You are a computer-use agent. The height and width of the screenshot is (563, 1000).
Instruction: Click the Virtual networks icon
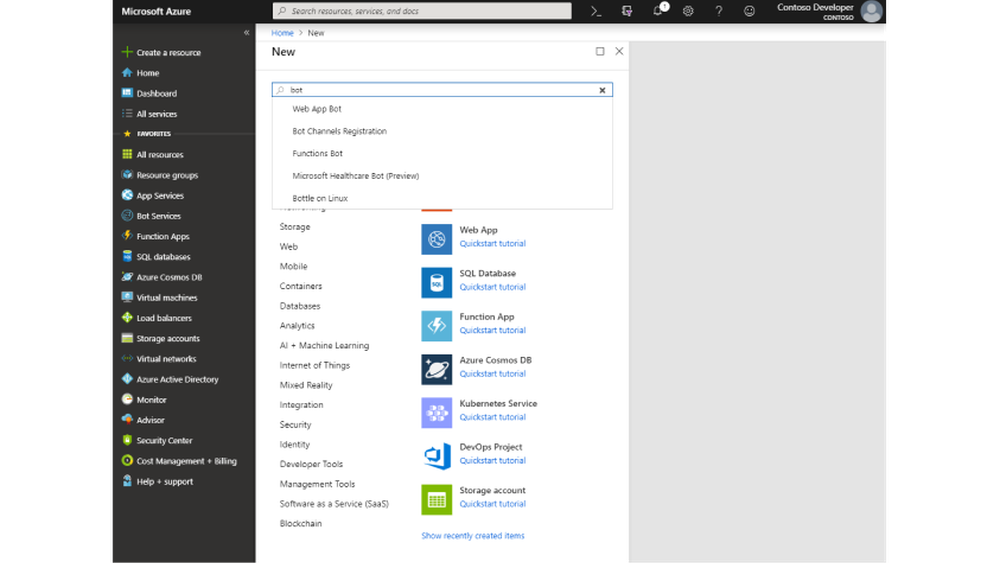click(127, 358)
